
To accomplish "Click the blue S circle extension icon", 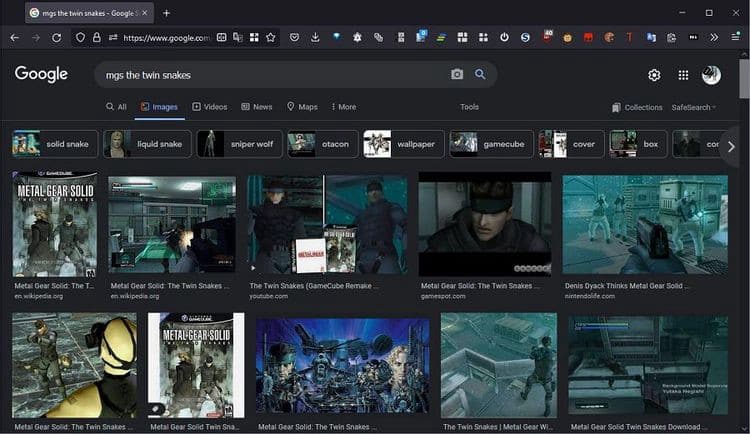I will tap(525, 37).
